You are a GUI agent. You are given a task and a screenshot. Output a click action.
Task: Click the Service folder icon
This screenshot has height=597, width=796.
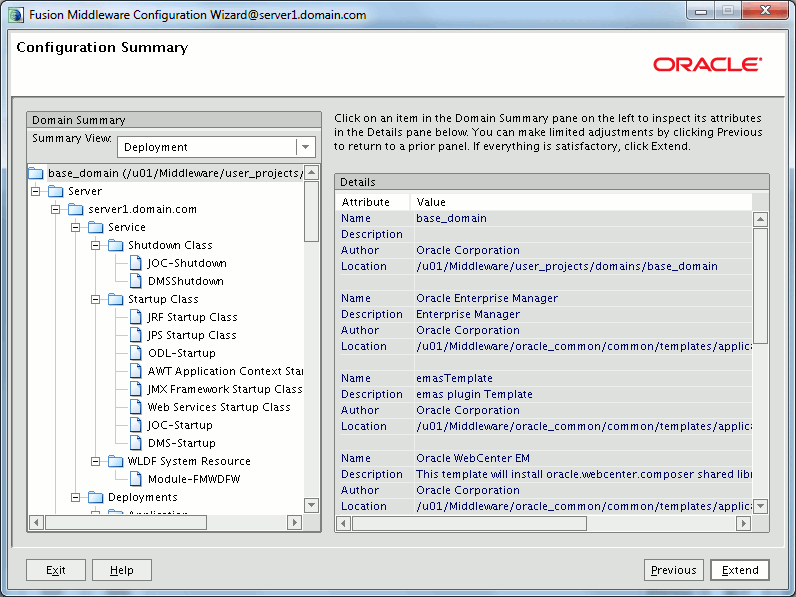tap(95, 227)
